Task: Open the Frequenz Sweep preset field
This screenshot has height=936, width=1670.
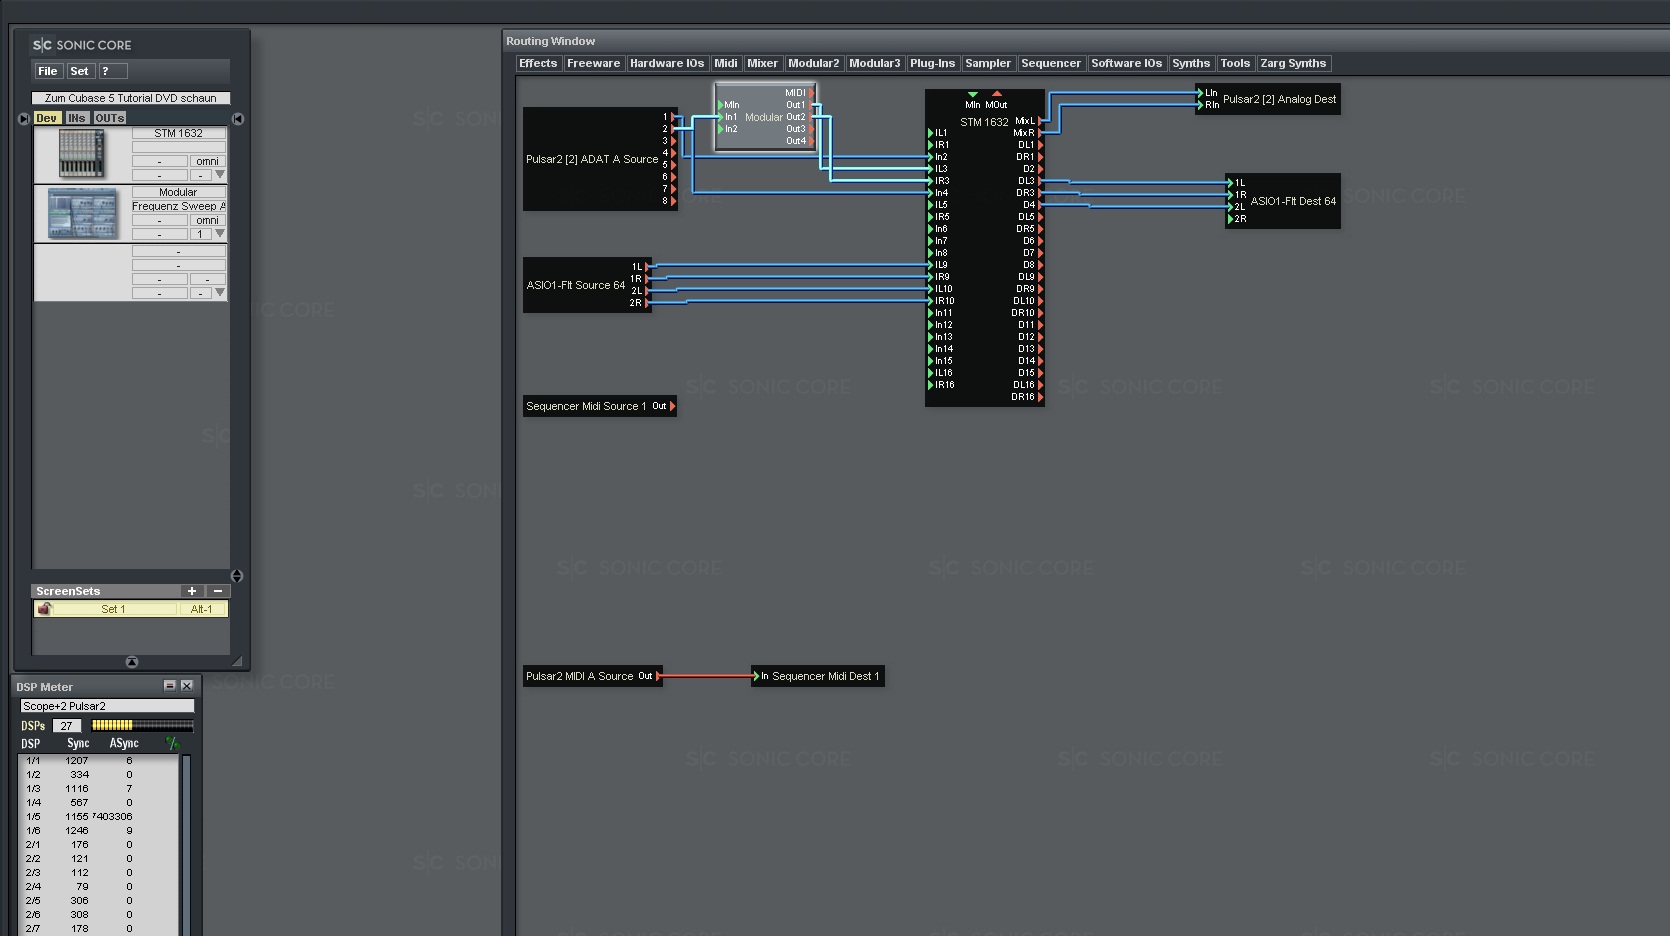Action: (179, 206)
